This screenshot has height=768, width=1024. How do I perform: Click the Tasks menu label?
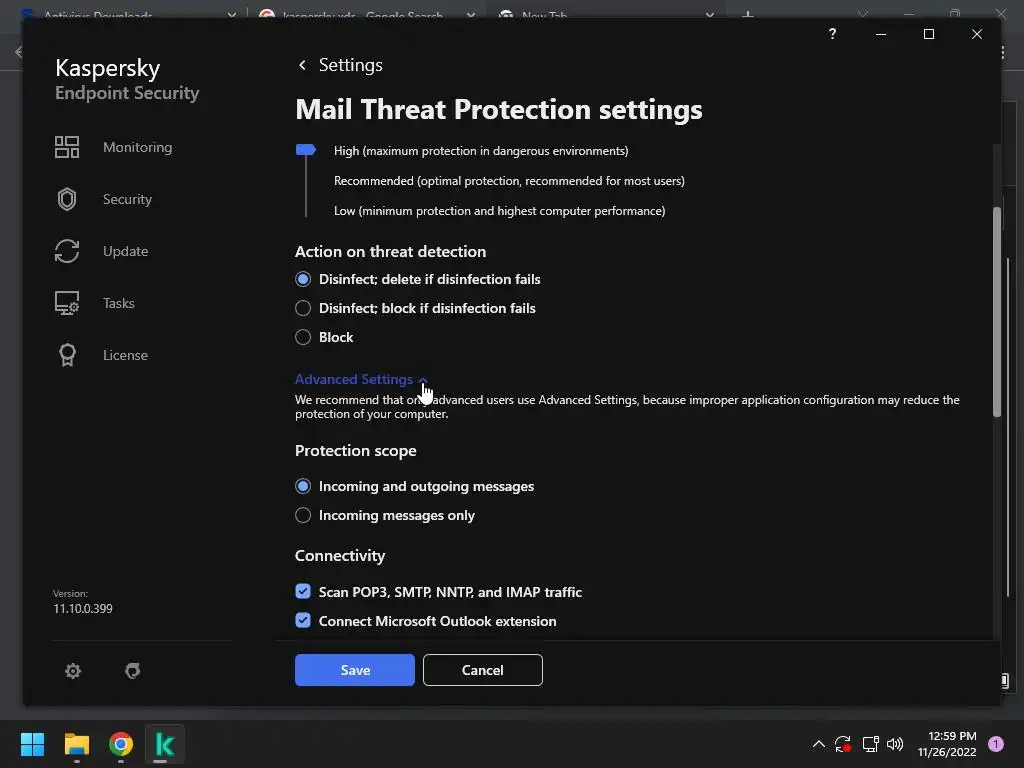tap(119, 303)
